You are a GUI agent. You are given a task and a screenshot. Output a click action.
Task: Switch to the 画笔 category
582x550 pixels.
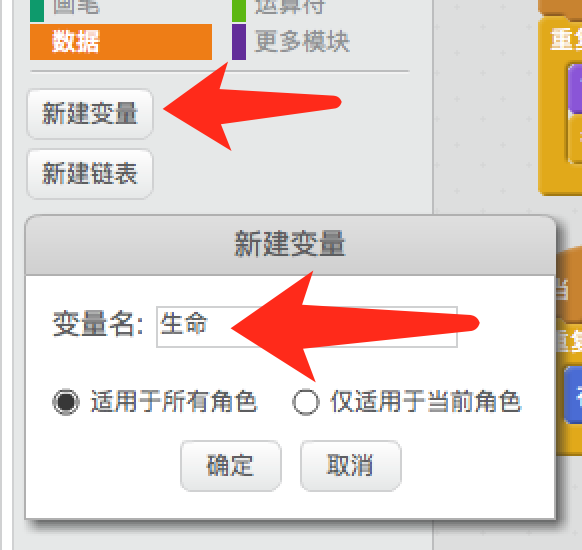point(76,6)
